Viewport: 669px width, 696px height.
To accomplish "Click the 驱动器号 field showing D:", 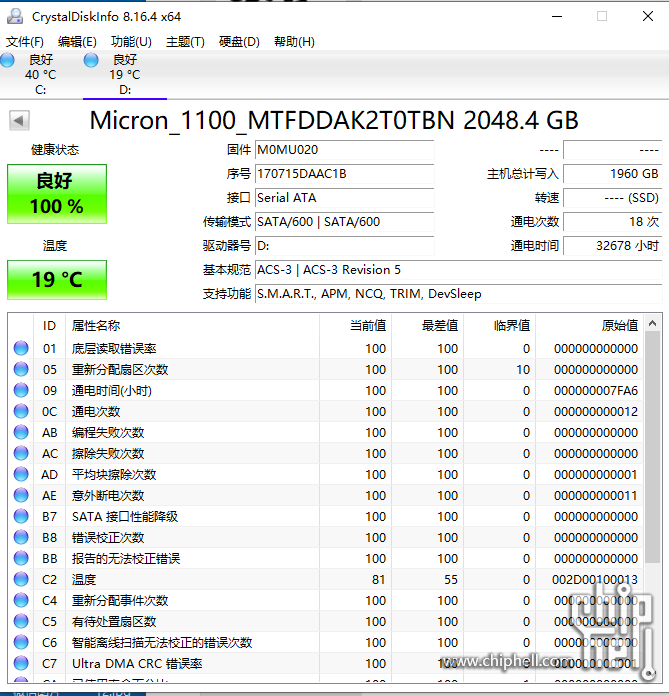I will coord(344,245).
